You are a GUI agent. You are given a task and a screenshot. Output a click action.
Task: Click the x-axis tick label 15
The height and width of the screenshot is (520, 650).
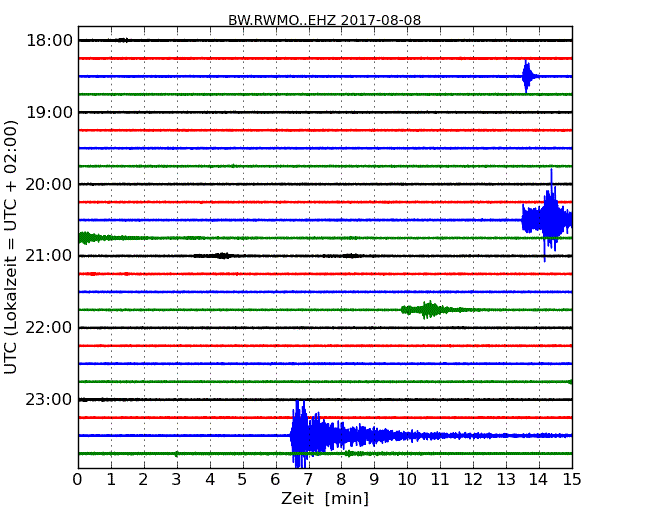pyautogui.click(x=572, y=480)
